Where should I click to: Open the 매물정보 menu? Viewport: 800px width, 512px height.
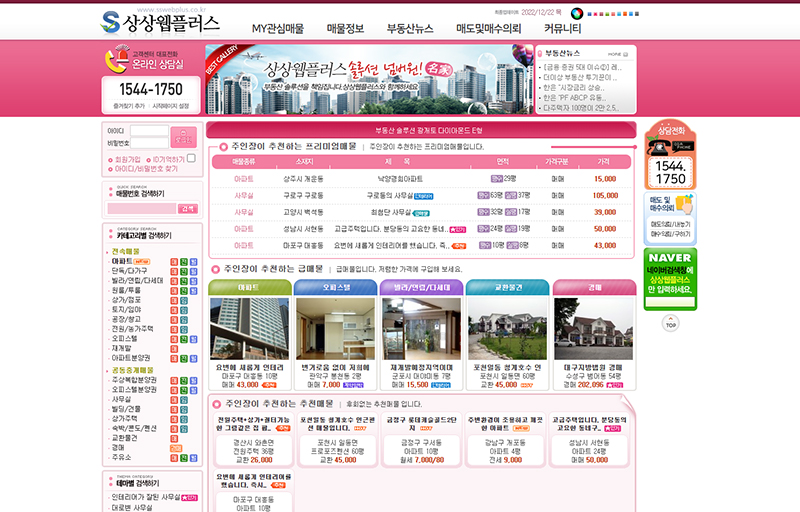point(345,29)
